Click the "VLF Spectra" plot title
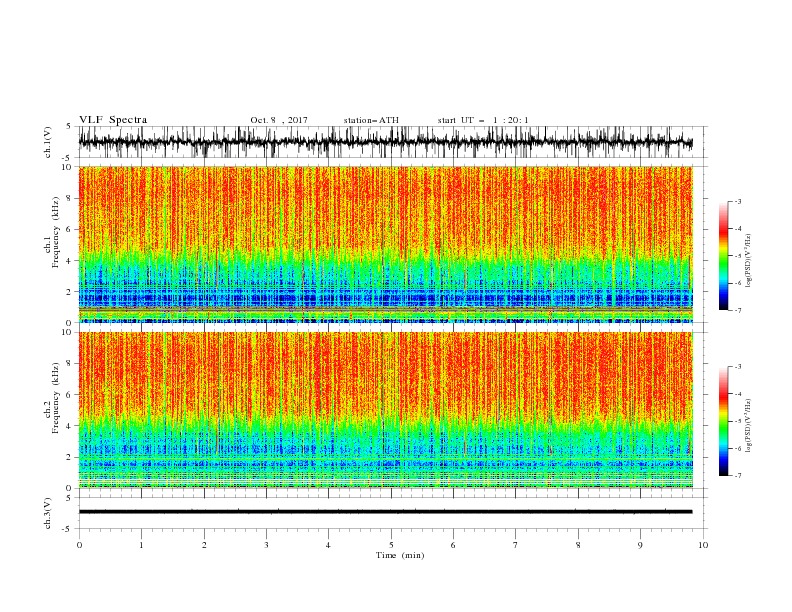792x612 pixels. pos(113,120)
